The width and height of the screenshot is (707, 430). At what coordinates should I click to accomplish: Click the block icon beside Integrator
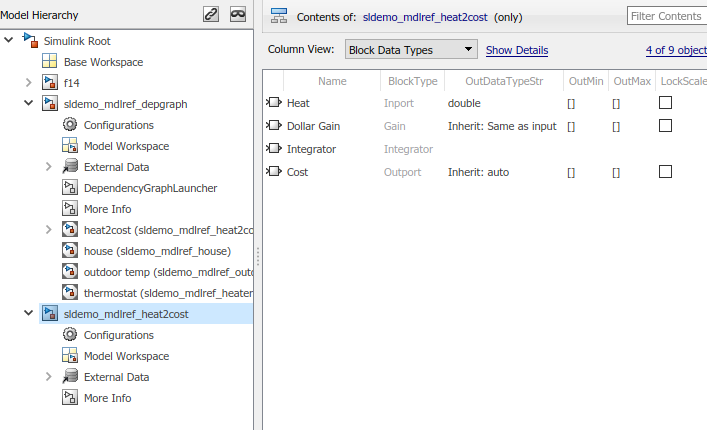click(x=274, y=148)
